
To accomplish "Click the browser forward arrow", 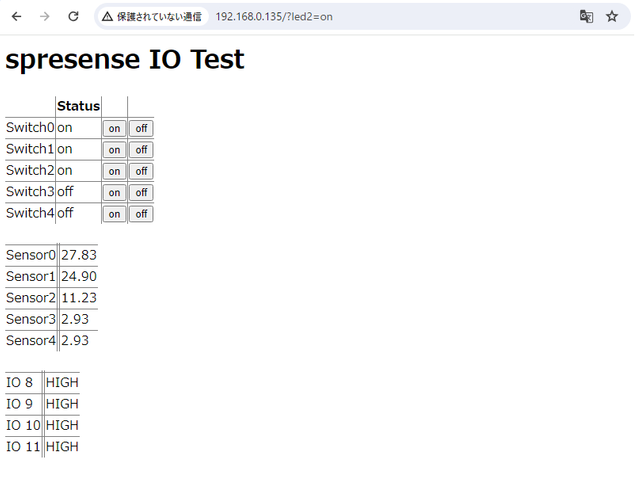I will tap(44, 17).
